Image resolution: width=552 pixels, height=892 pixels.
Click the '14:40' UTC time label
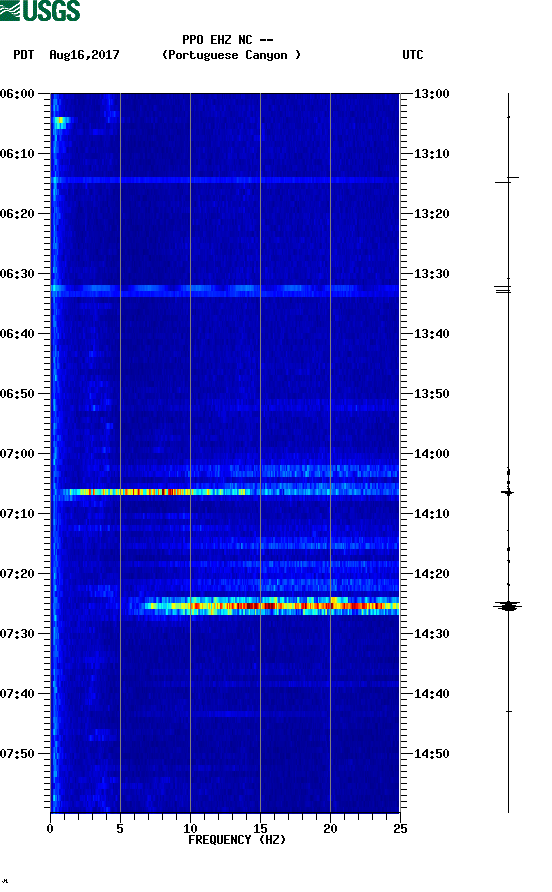pyautogui.click(x=431, y=693)
